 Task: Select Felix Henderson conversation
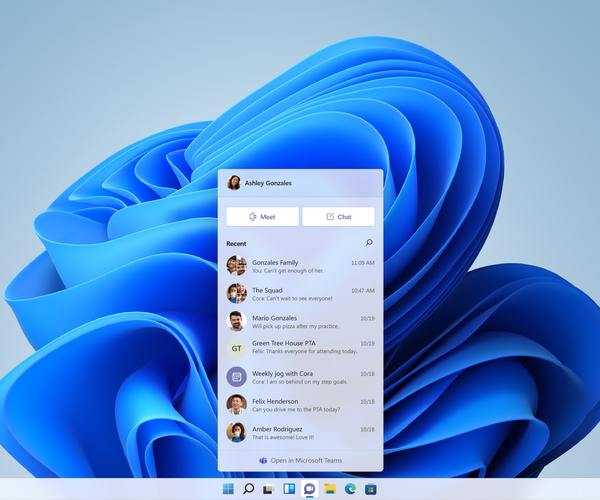300,404
